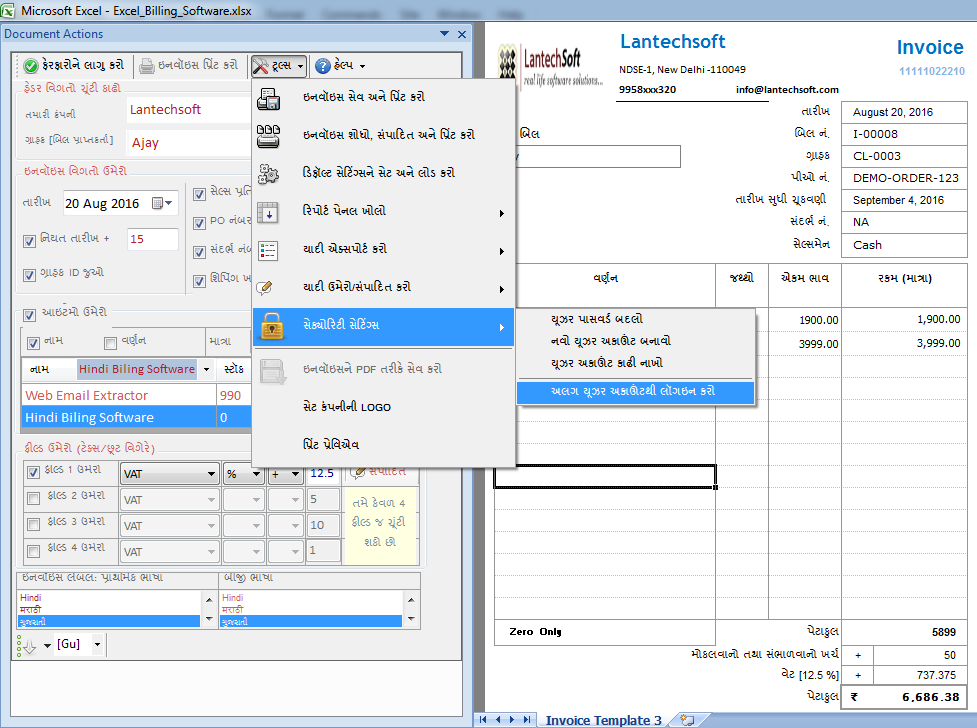977x728 pixels.
Task: Click the security settings padlock icon
Action: tap(272, 326)
